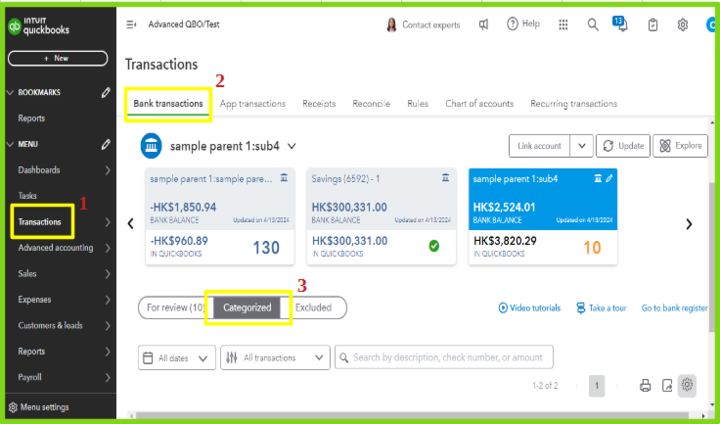Click the Contact experts avatar
The height and width of the screenshot is (424, 720).
click(391, 25)
